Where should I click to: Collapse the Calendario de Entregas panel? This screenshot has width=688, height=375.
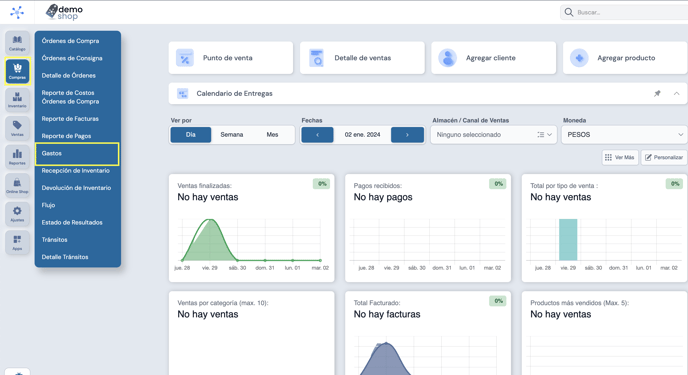(677, 93)
